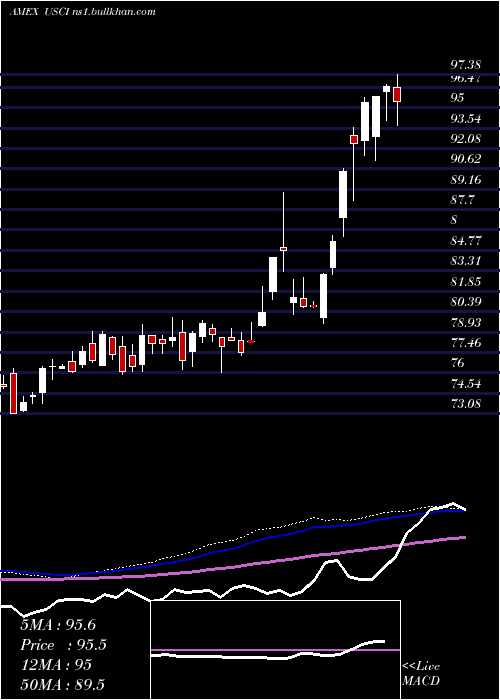Click the 81.85 price axis label
The width and height of the screenshot is (500, 700).
coord(465,282)
